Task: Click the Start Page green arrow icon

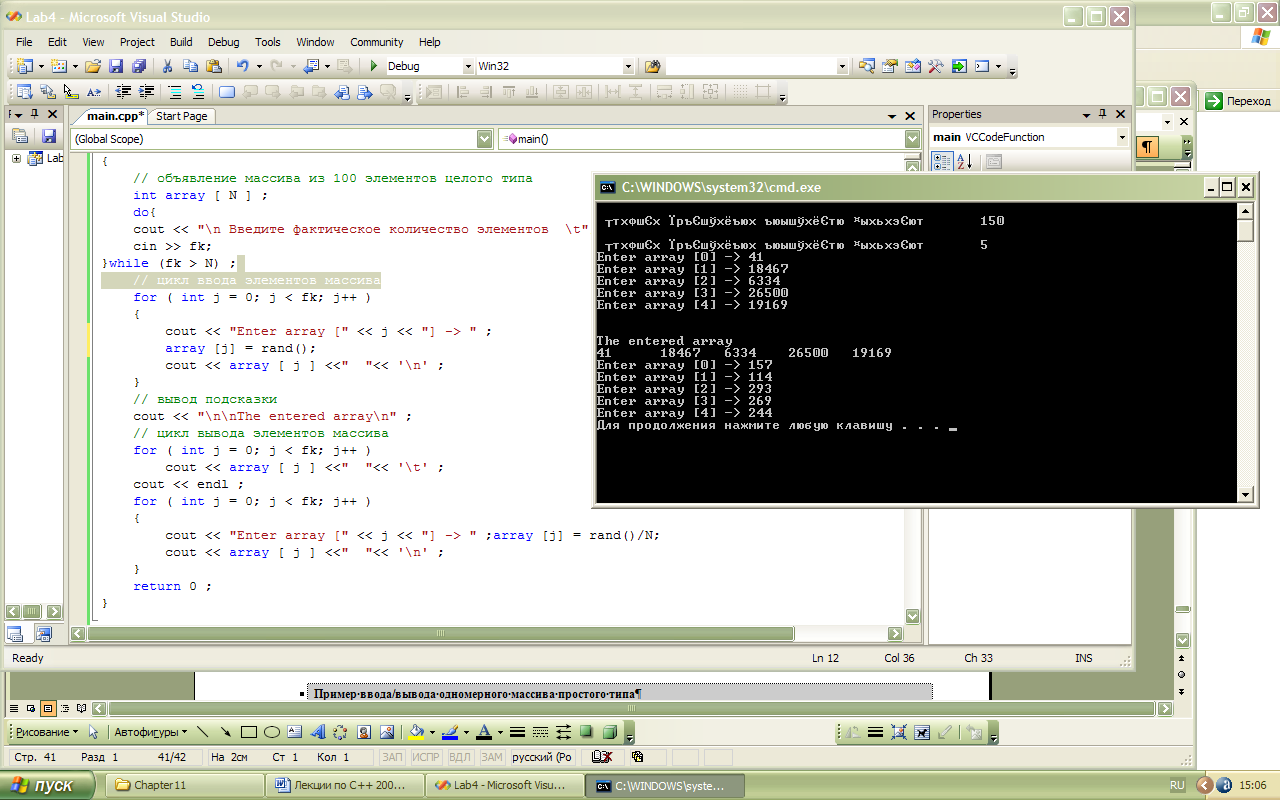Action: click(959, 66)
